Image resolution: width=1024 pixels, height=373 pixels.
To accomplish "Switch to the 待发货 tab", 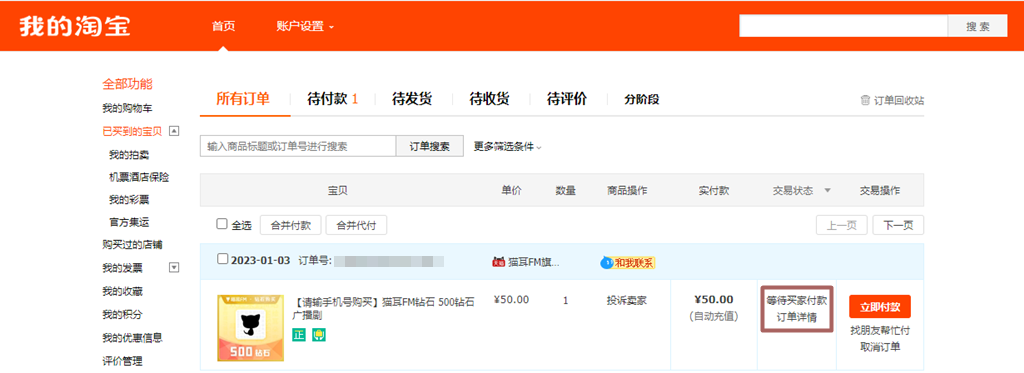I will point(411,99).
